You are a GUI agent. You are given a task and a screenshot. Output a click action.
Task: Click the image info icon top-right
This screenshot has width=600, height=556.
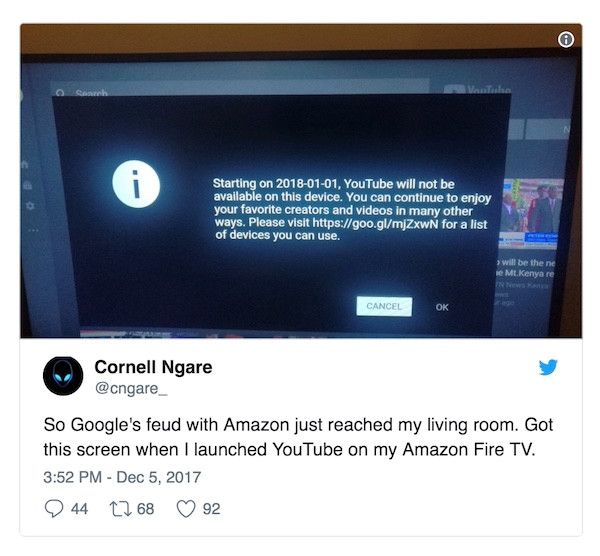pyautogui.click(x=566, y=39)
